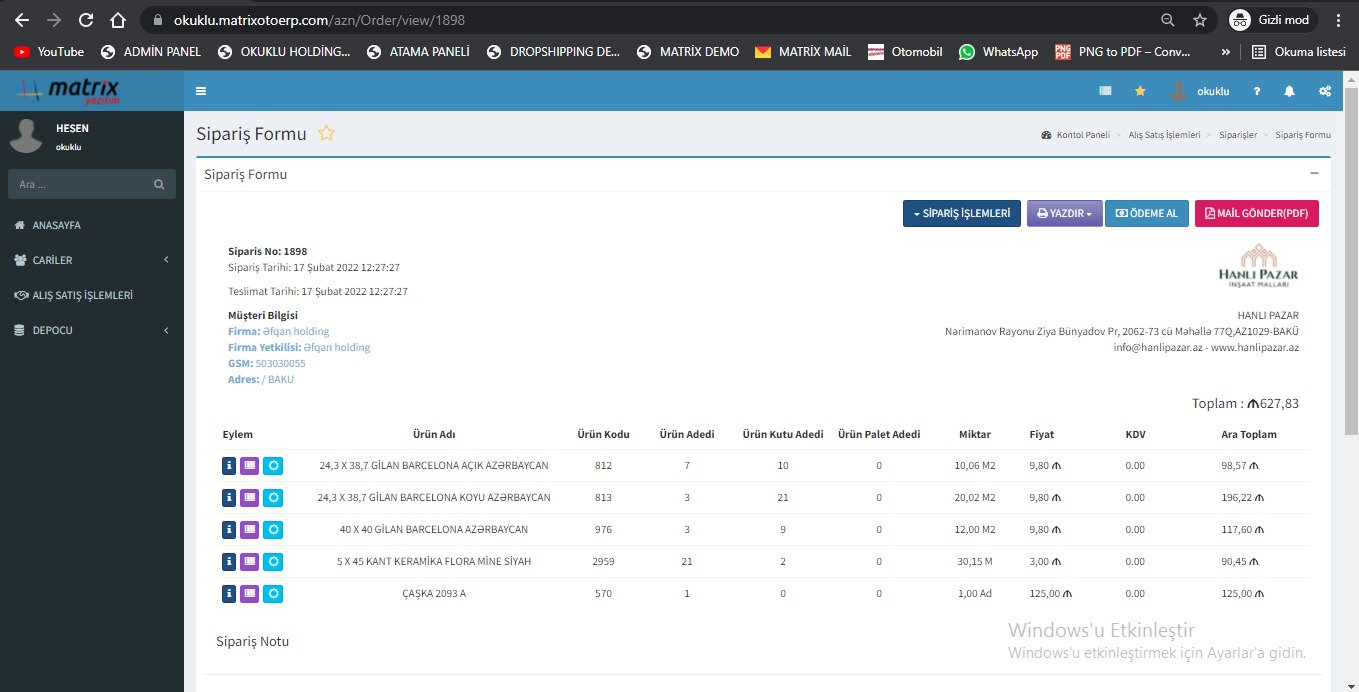Click the MAIL GÖNDER(PDF) button
This screenshot has width=1359, height=692.
coord(1256,214)
